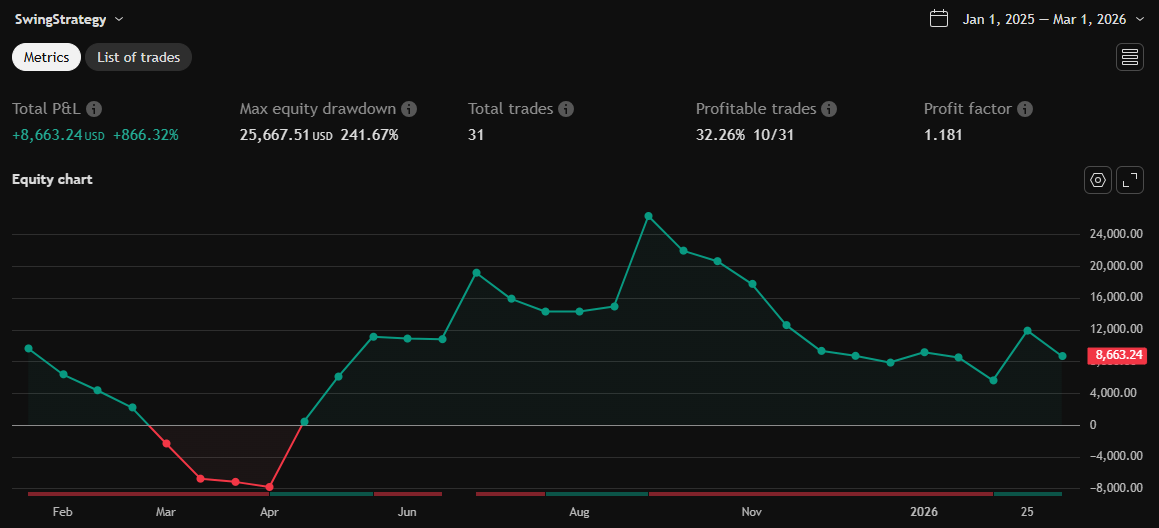This screenshot has width=1159, height=528.
Task: Click info icon beside Max equity drawdown
Action: 409,109
